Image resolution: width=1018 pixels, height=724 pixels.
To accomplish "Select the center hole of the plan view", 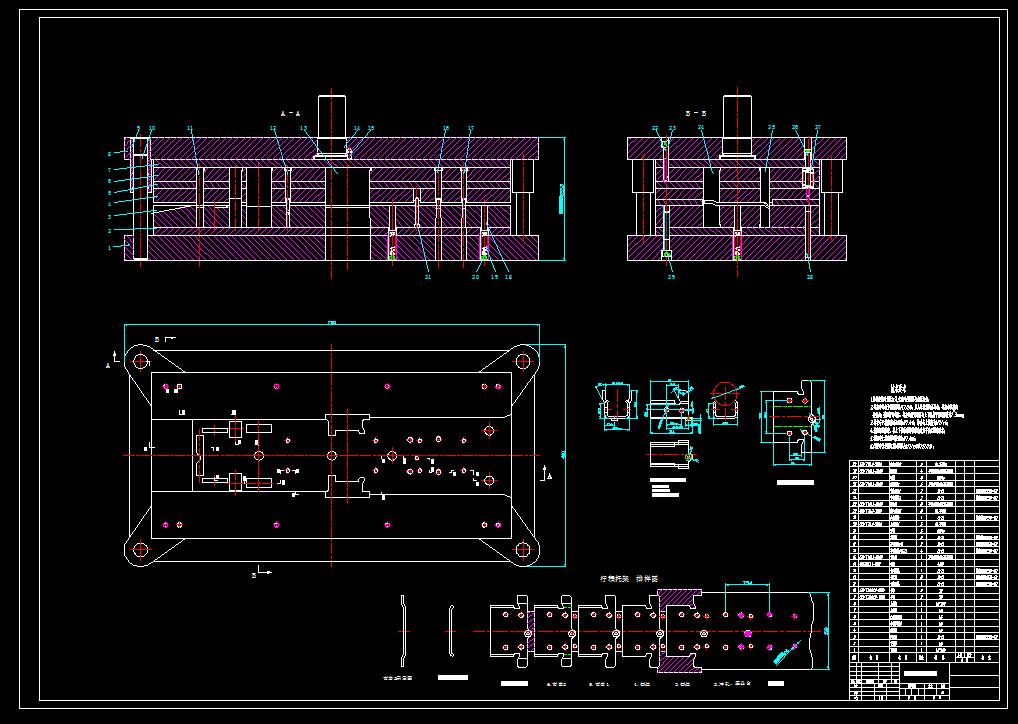I will (332, 455).
